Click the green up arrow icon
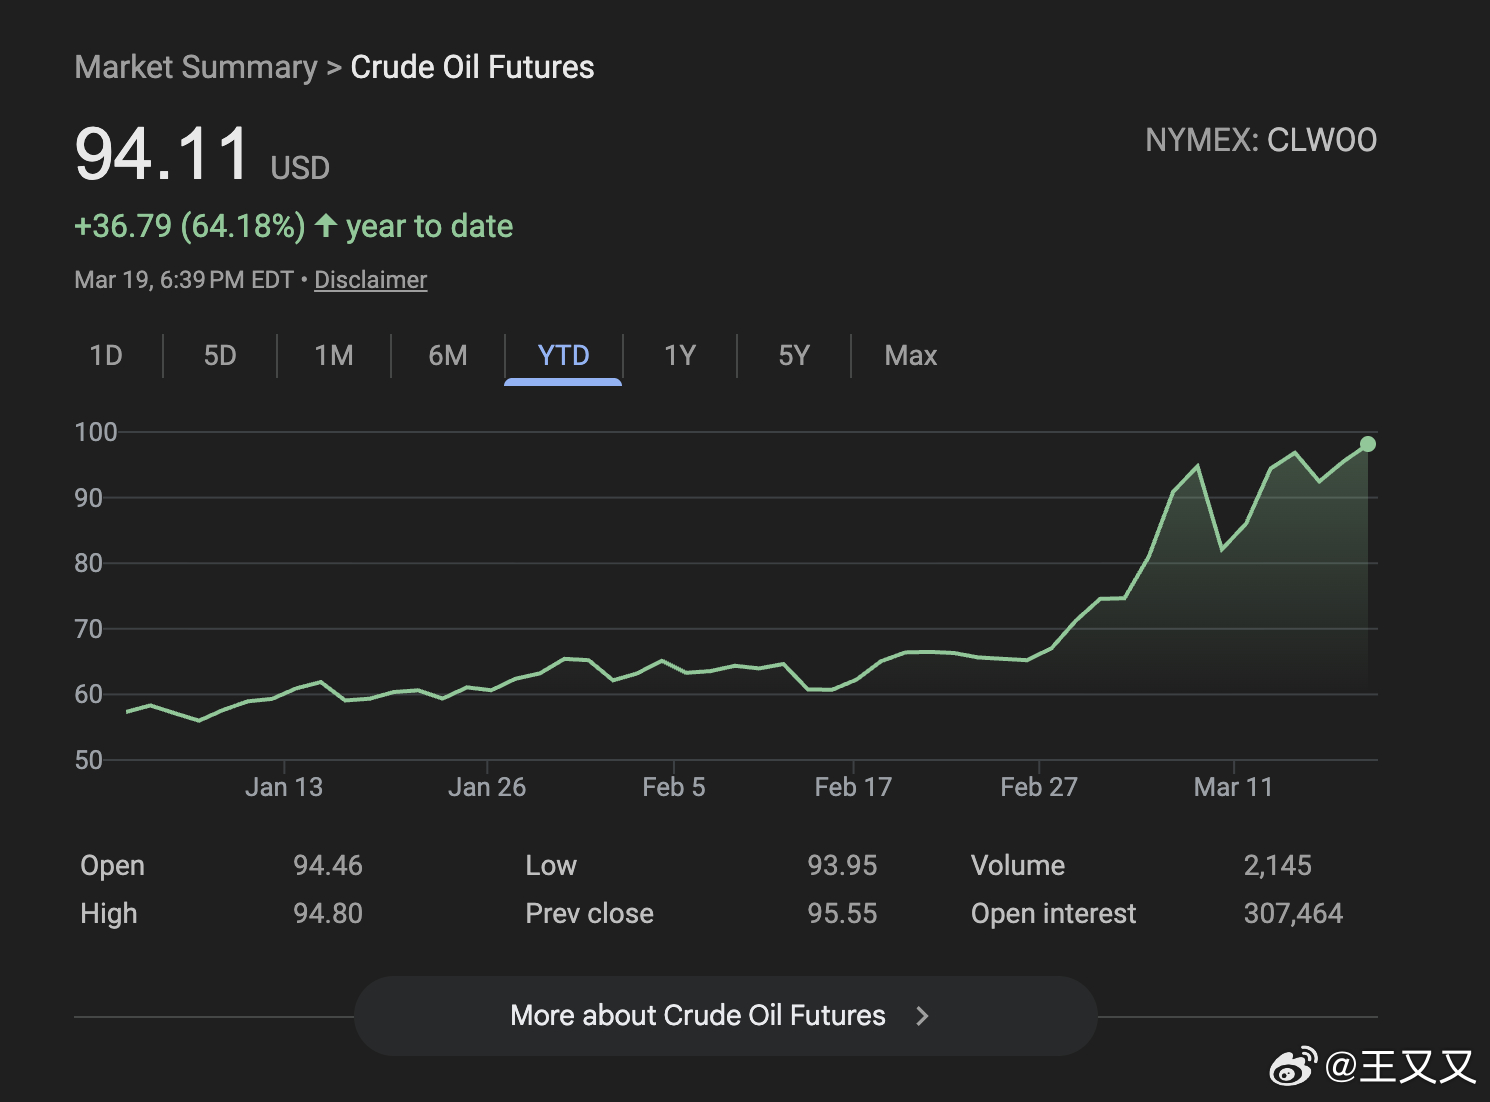Viewport: 1490px width, 1102px height. [x=326, y=225]
